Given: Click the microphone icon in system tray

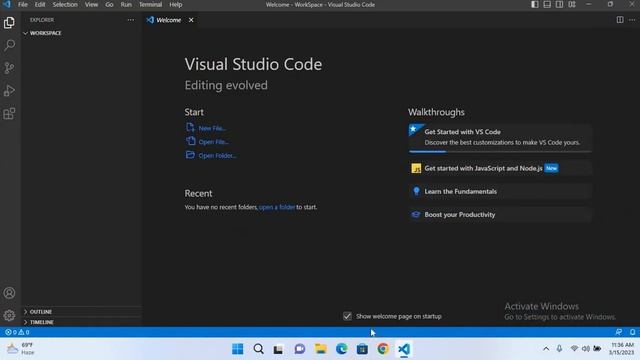Looking at the screenshot, I should point(559,349).
